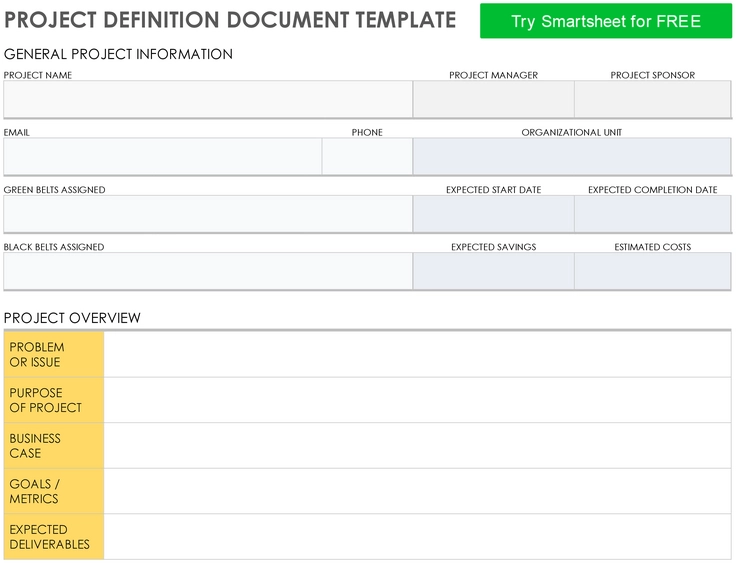Viewport: 736px width, 563px height.
Task: Select the Email input field
Action: (x=163, y=156)
